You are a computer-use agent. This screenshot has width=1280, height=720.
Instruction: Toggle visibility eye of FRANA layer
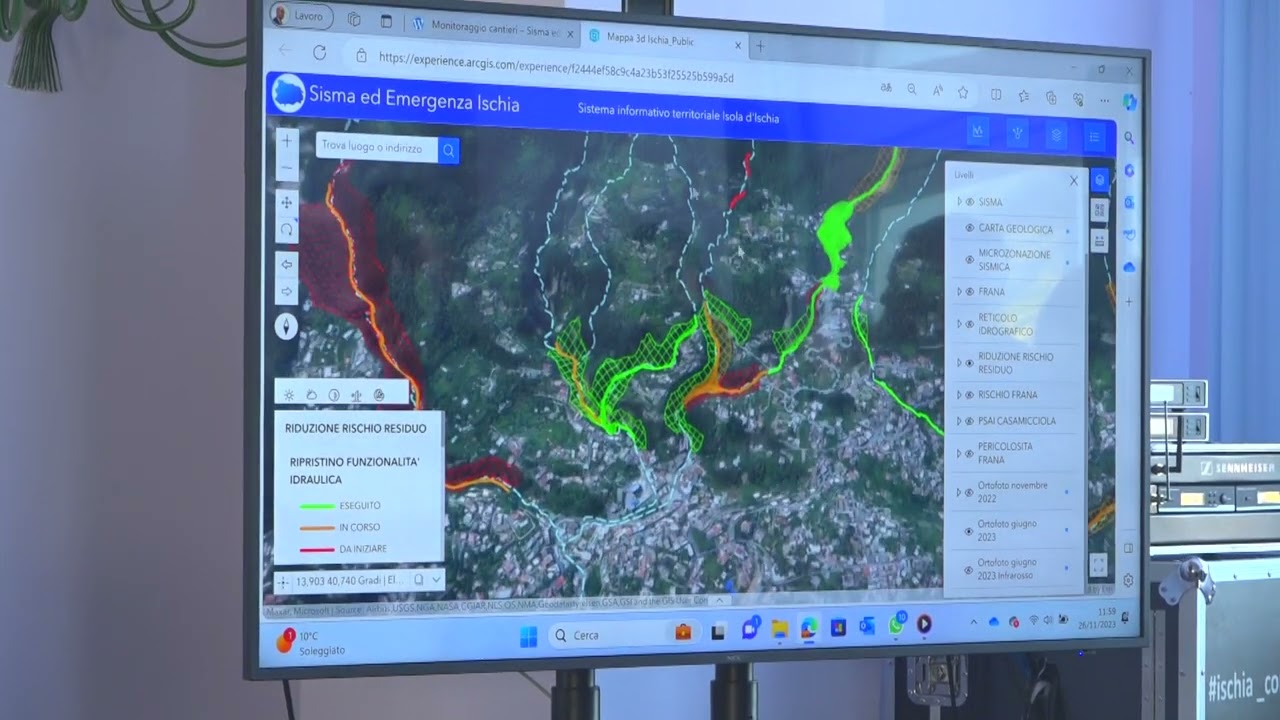[970, 292]
